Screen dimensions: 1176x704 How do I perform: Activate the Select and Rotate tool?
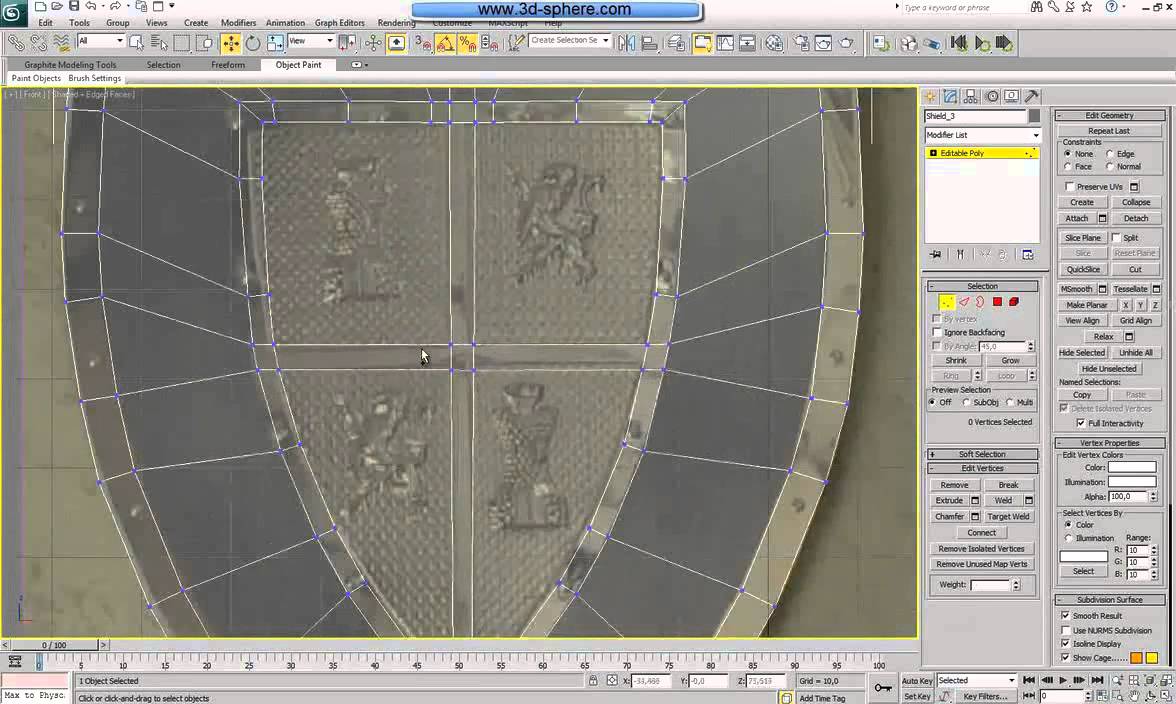tap(253, 43)
